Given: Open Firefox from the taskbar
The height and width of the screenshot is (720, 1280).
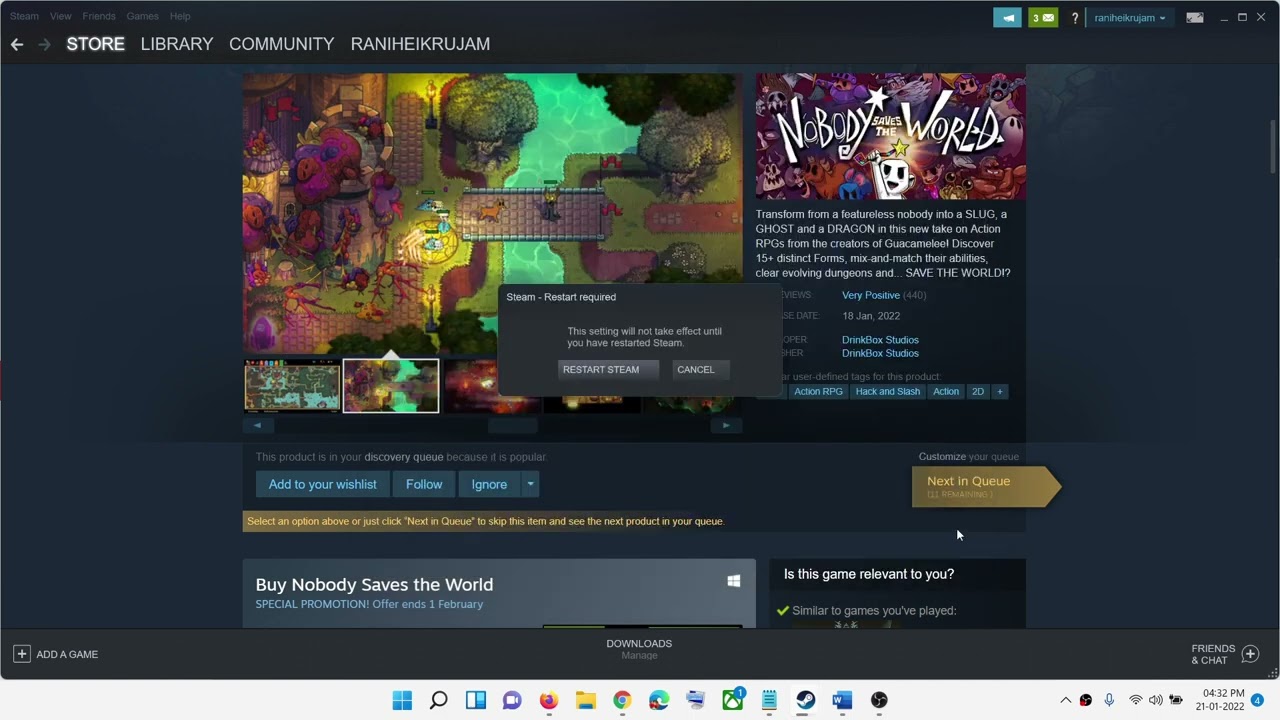Looking at the screenshot, I should [549, 700].
